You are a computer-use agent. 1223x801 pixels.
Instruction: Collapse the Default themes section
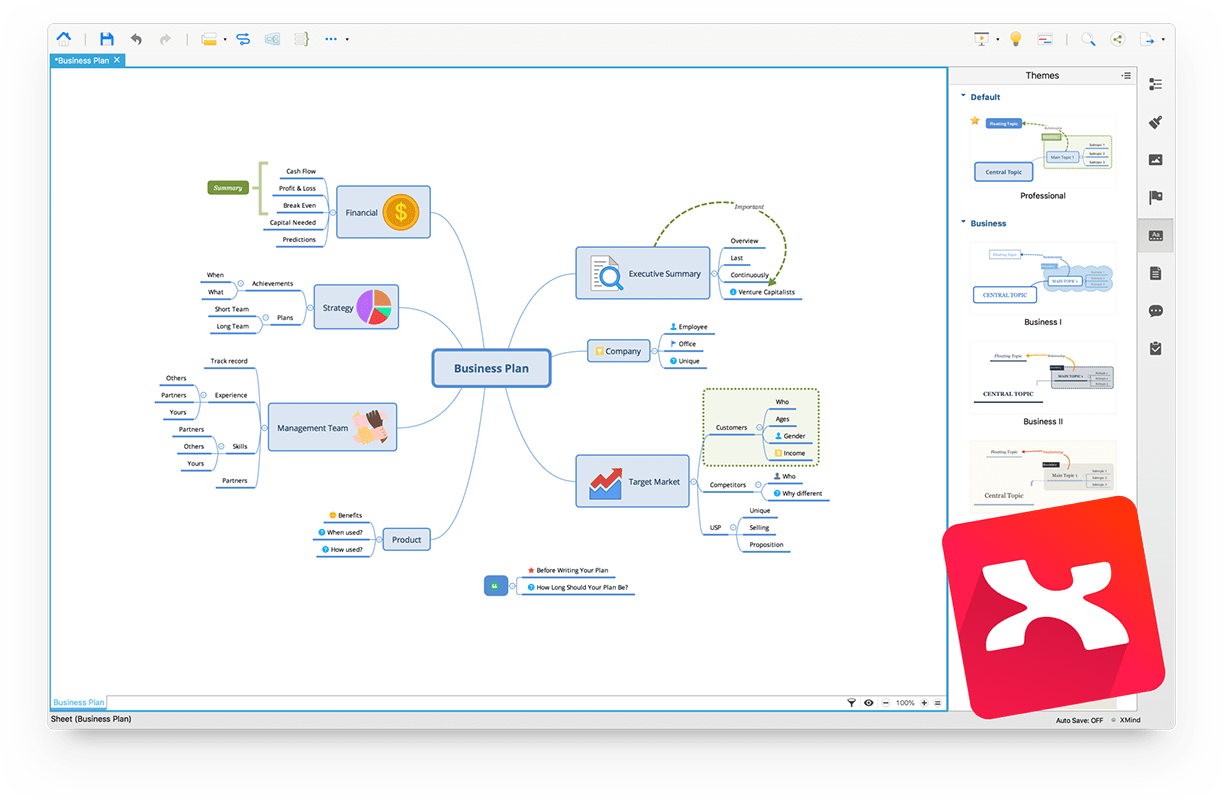[963, 97]
